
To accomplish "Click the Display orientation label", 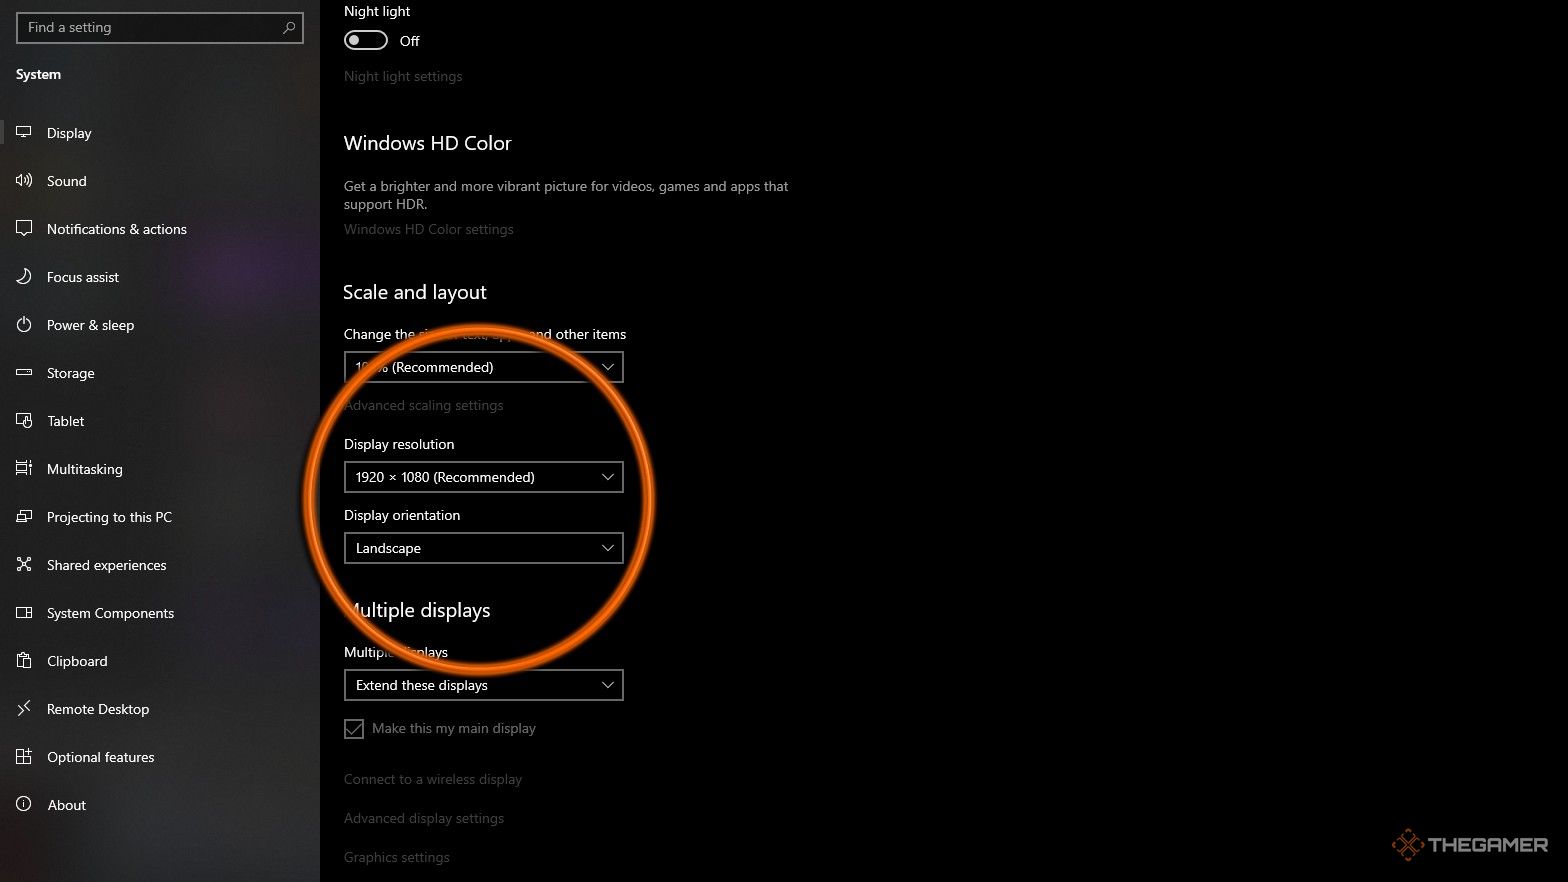I will tap(402, 515).
